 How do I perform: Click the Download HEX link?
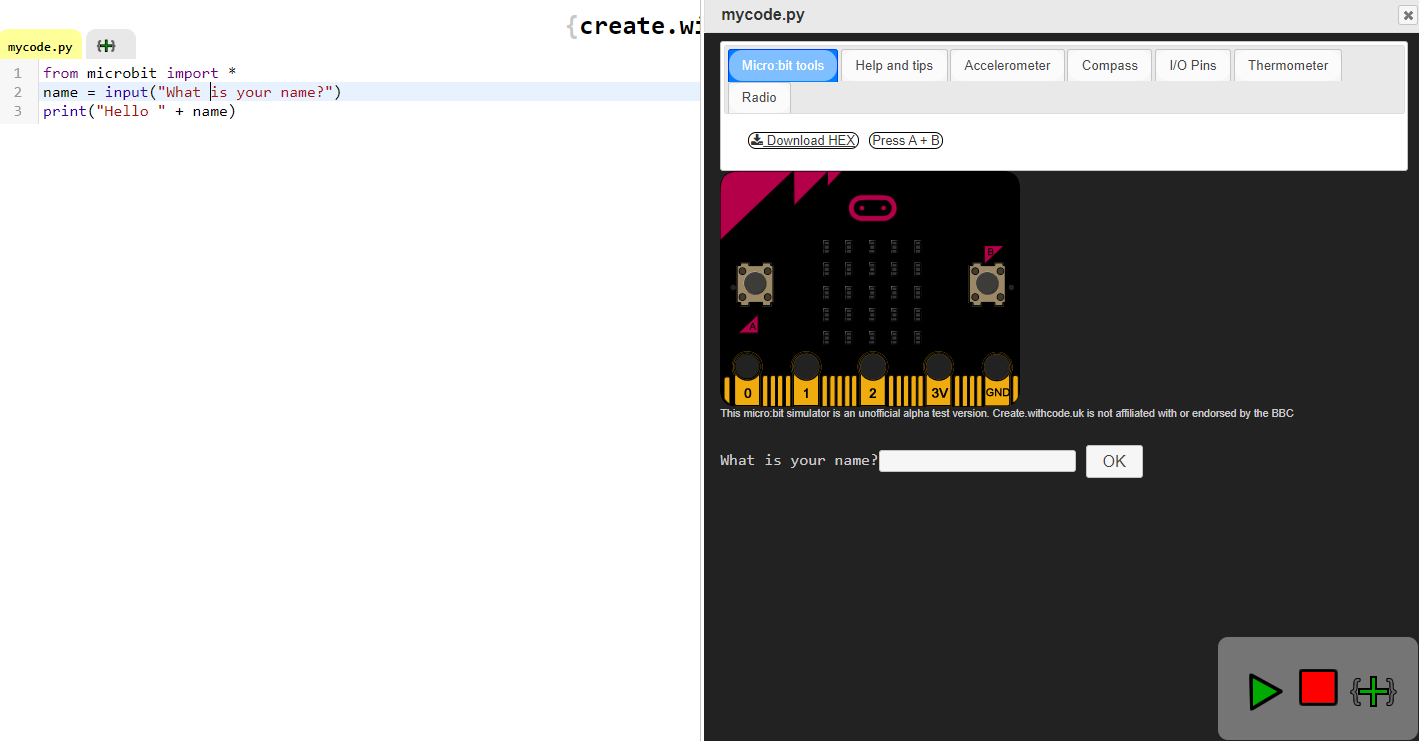[803, 141]
